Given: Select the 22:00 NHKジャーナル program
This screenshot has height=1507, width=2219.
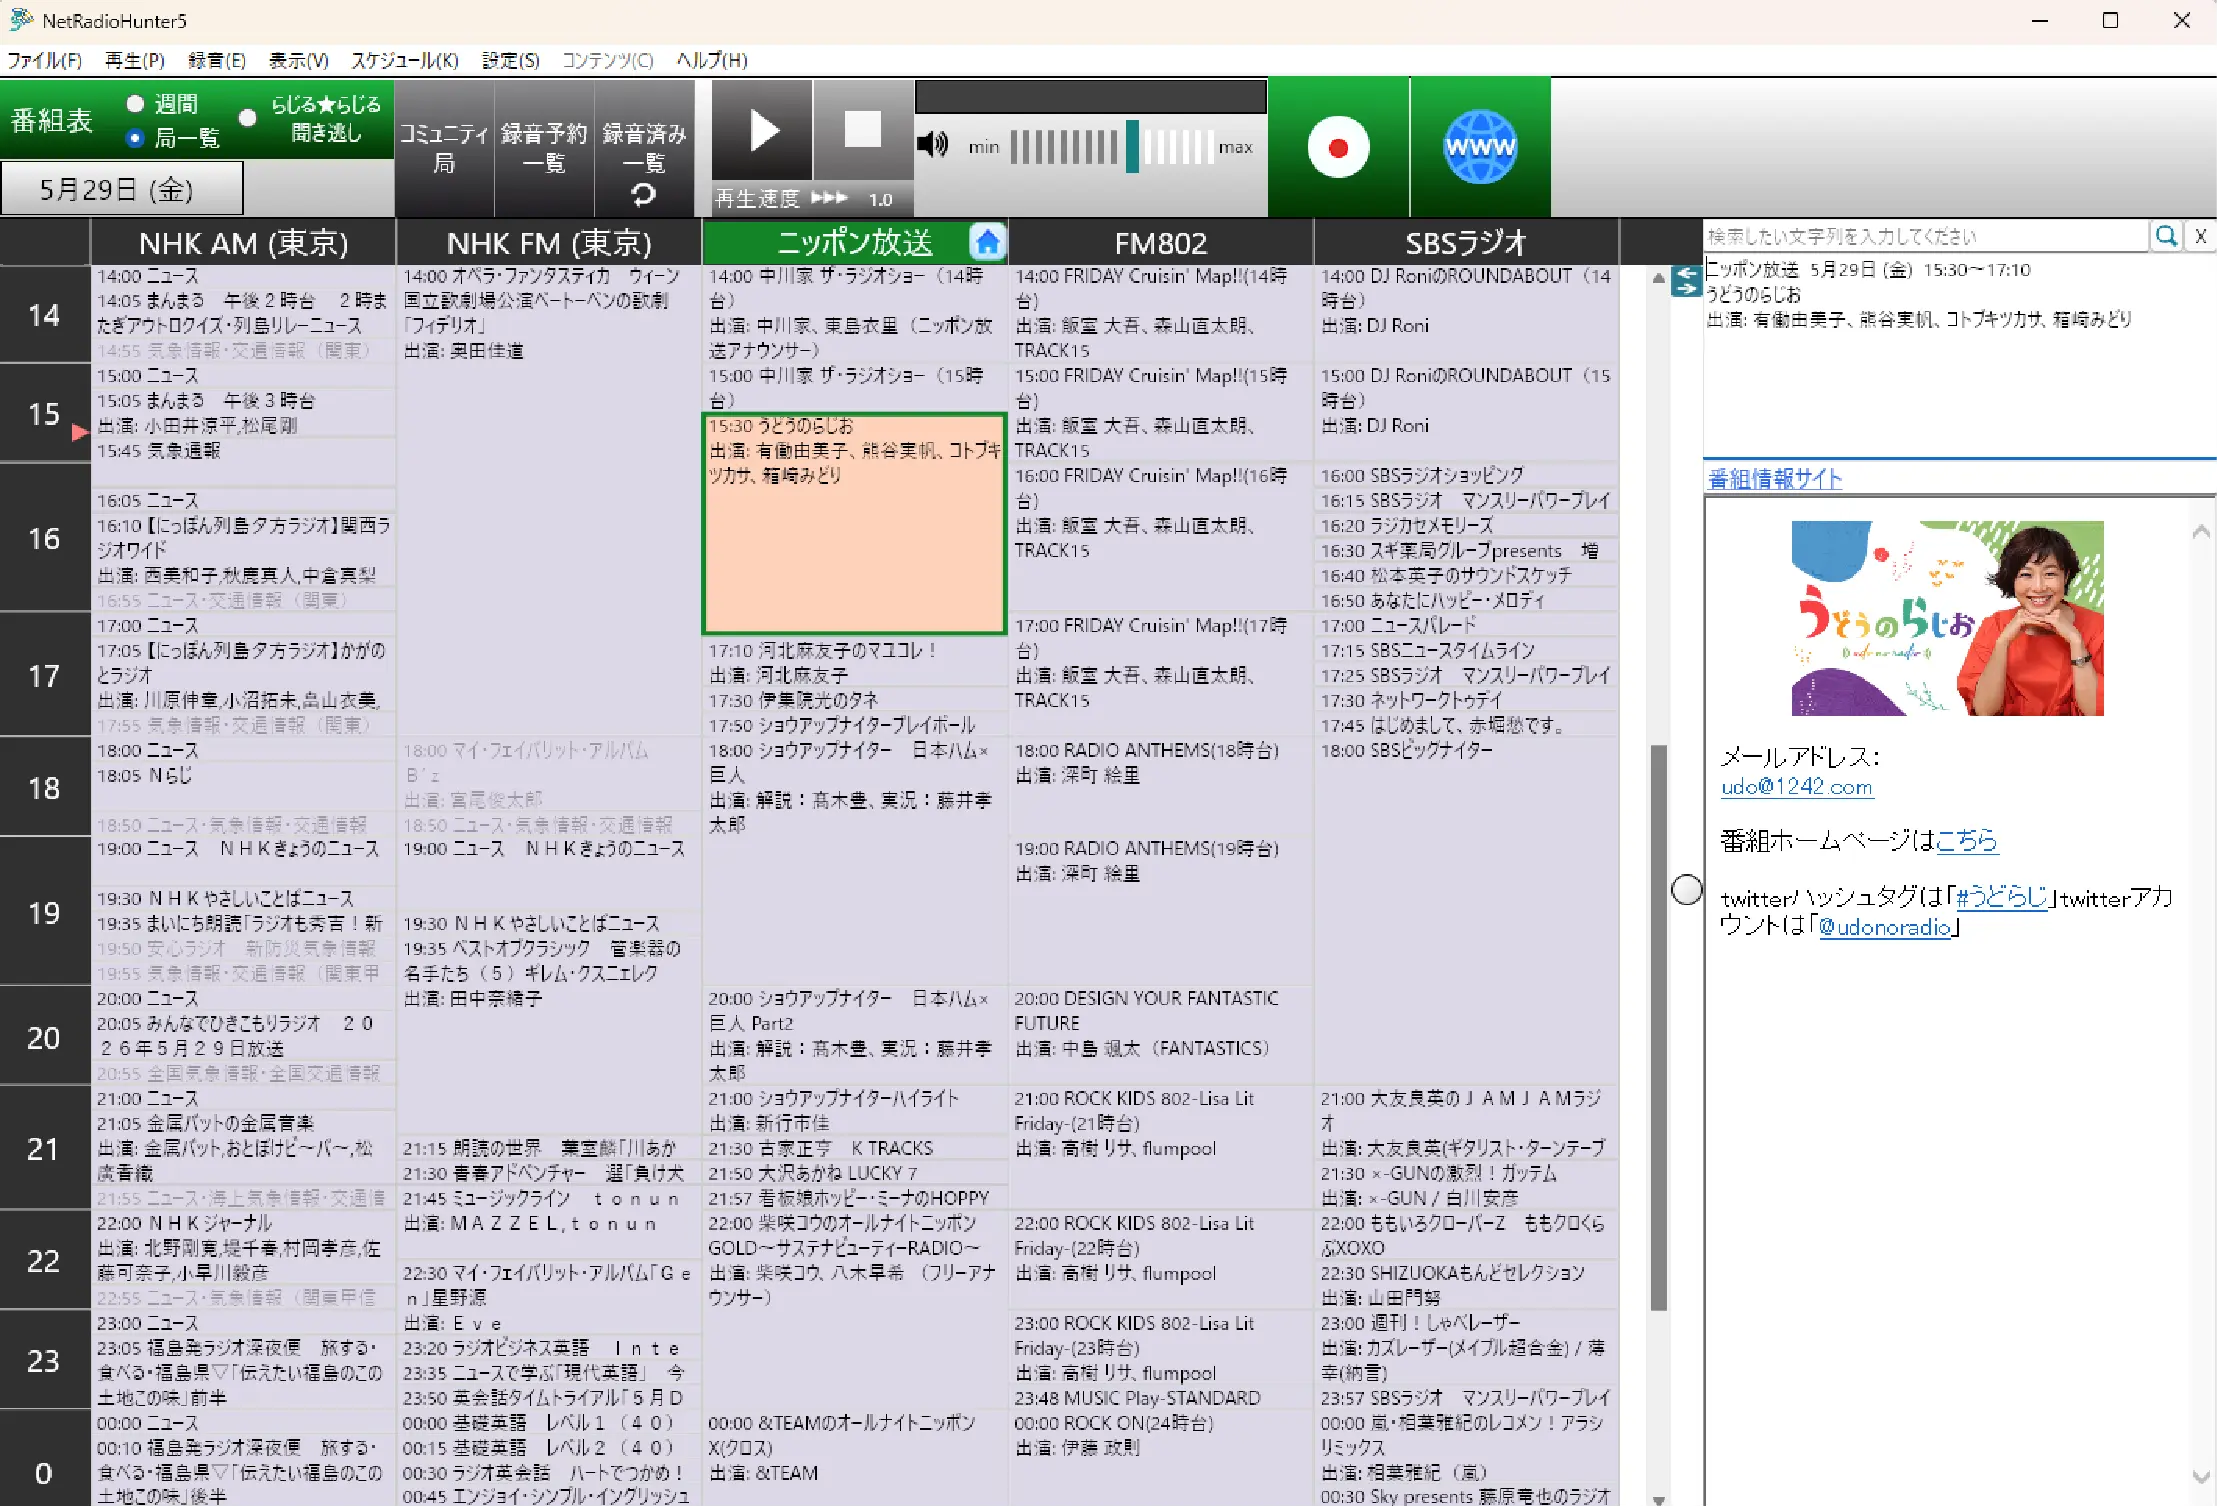Looking at the screenshot, I should point(243,1247).
